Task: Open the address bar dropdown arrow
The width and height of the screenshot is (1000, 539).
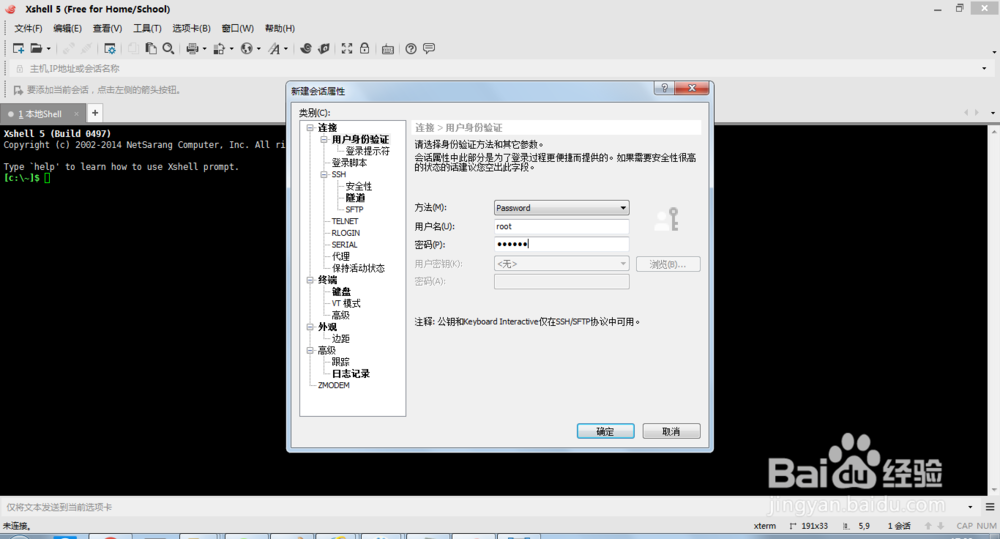Action: (985, 68)
